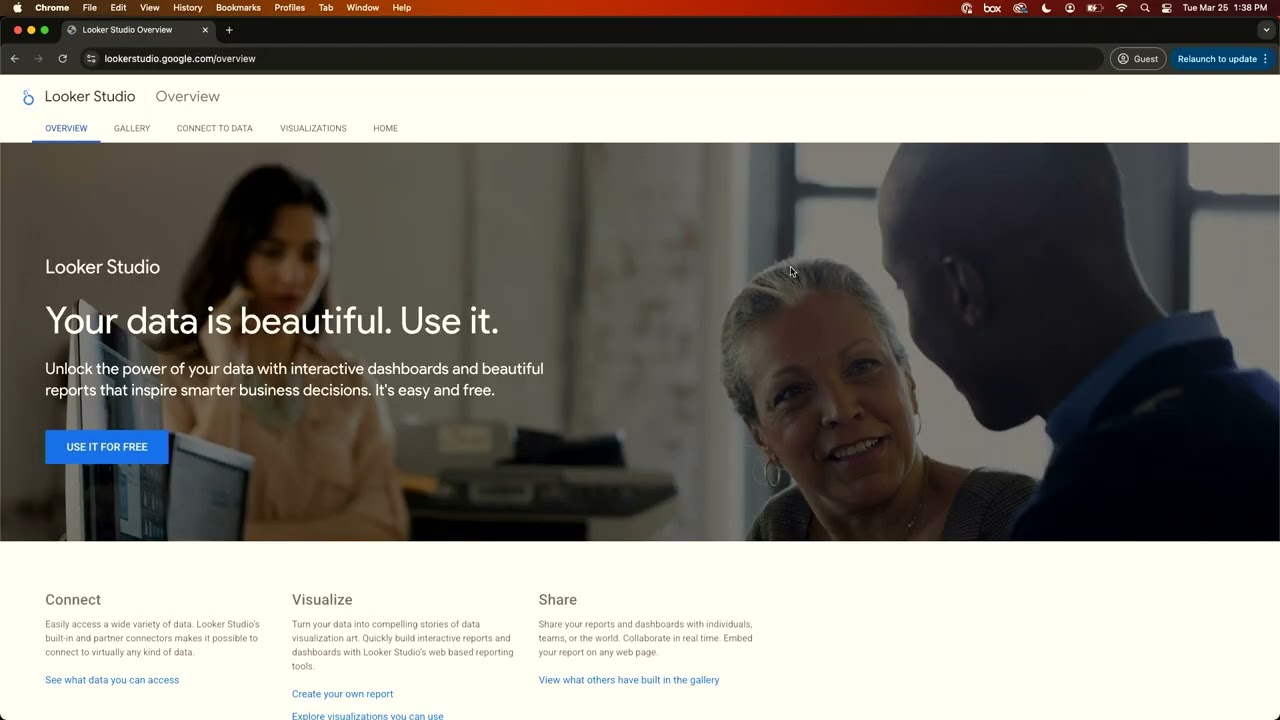Open the Window menu

click(x=363, y=8)
